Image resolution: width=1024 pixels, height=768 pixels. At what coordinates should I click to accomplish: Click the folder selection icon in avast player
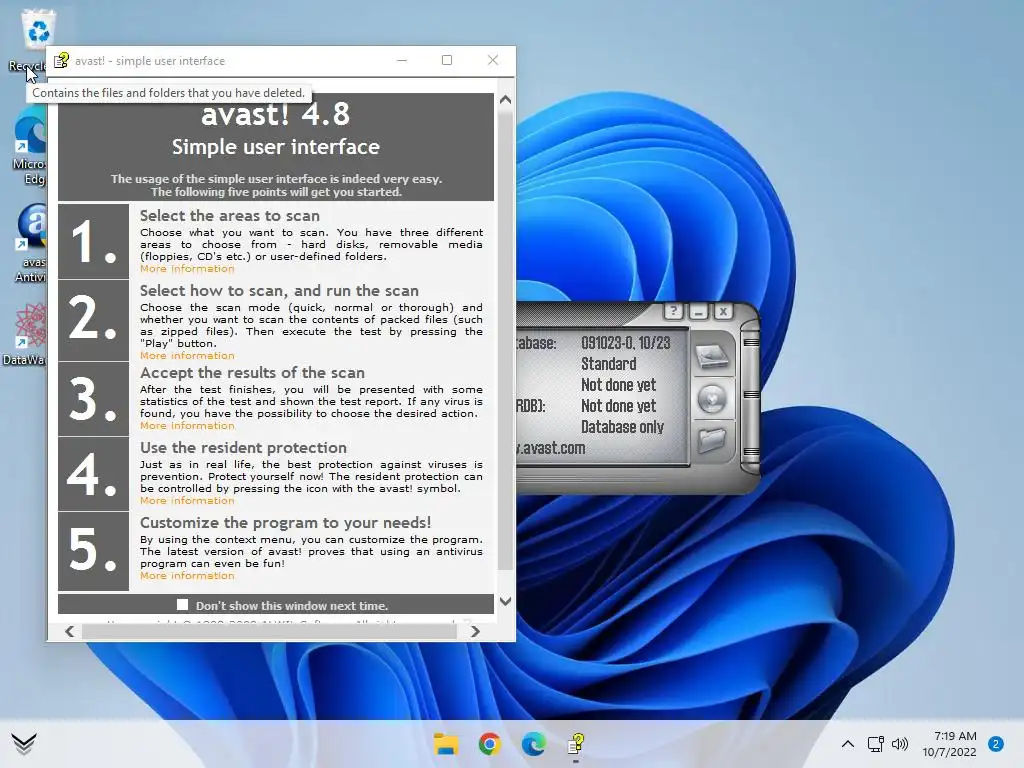(x=711, y=440)
